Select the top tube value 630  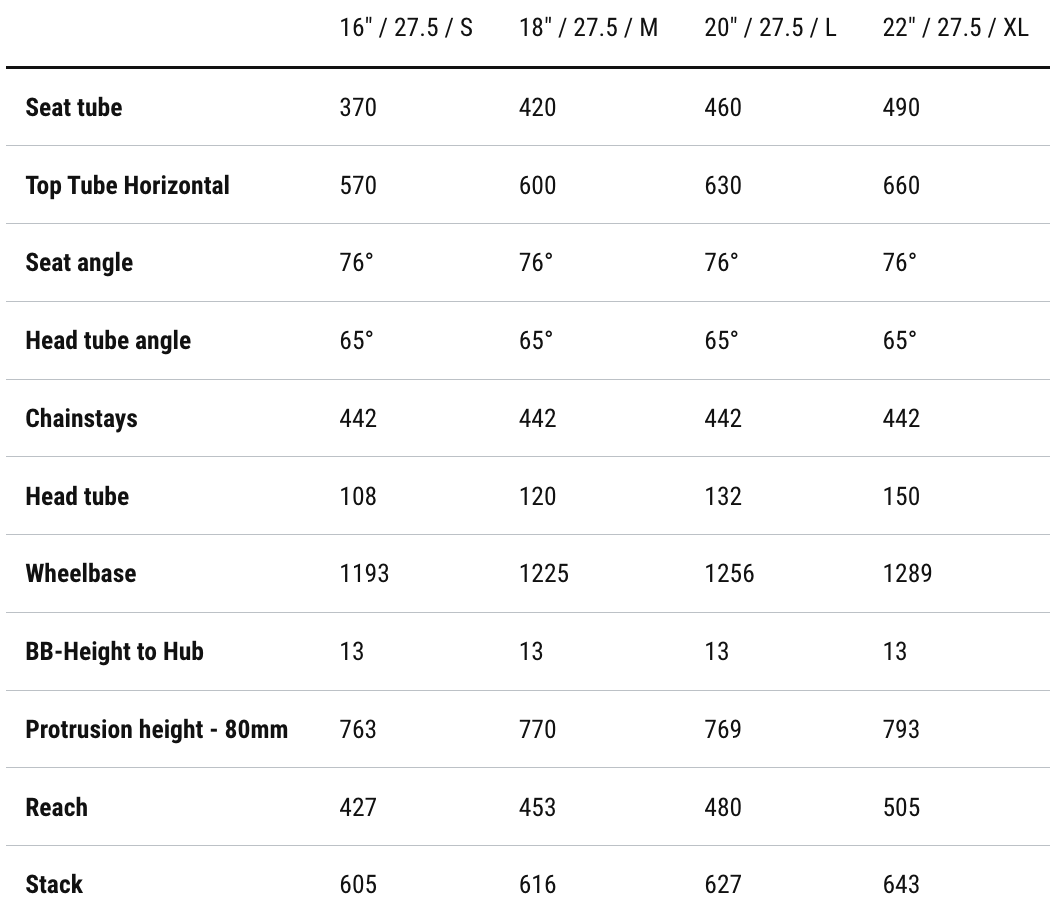722,185
